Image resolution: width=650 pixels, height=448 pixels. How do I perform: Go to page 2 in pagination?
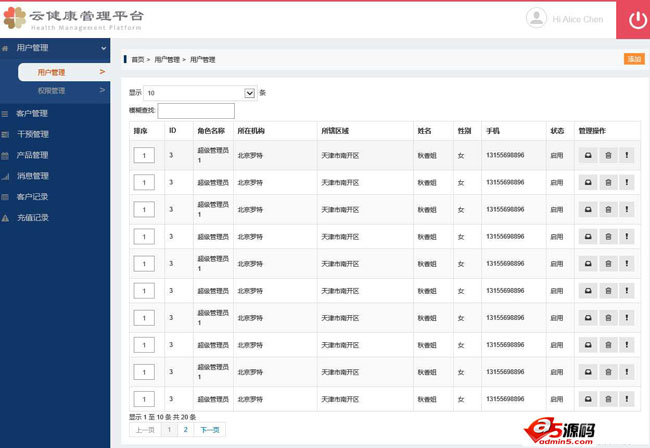point(185,429)
